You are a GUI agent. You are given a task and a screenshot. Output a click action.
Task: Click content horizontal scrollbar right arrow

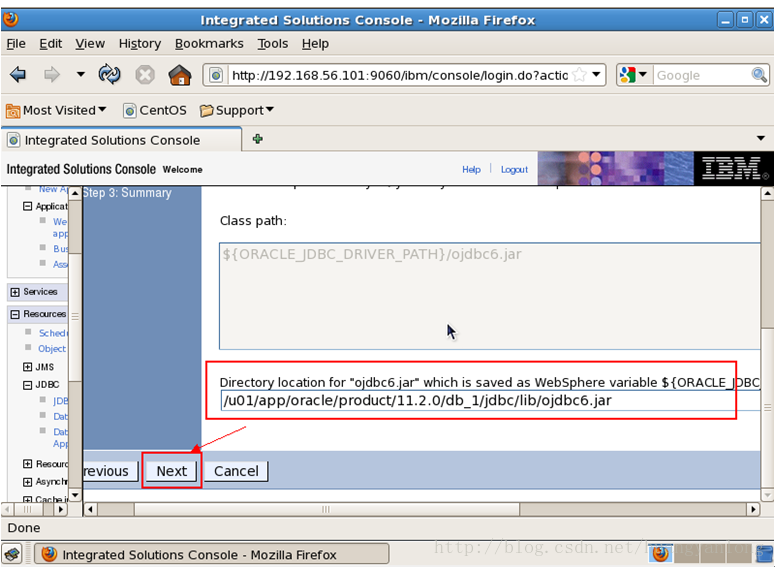pyautogui.click(x=753, y=509)
